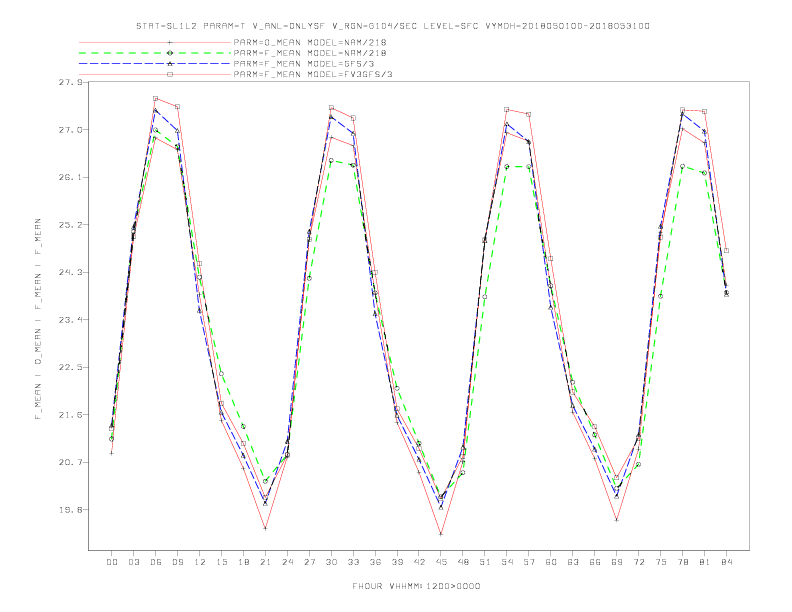Click forecast hour 54 tick label

[507, 562]
